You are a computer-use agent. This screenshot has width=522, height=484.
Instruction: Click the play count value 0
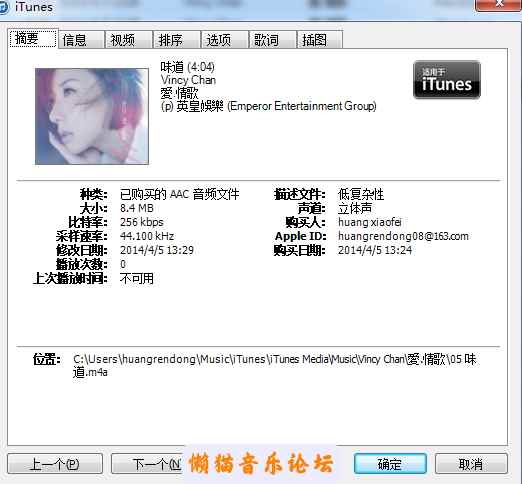pyautogui.click(x=123, y=264)
